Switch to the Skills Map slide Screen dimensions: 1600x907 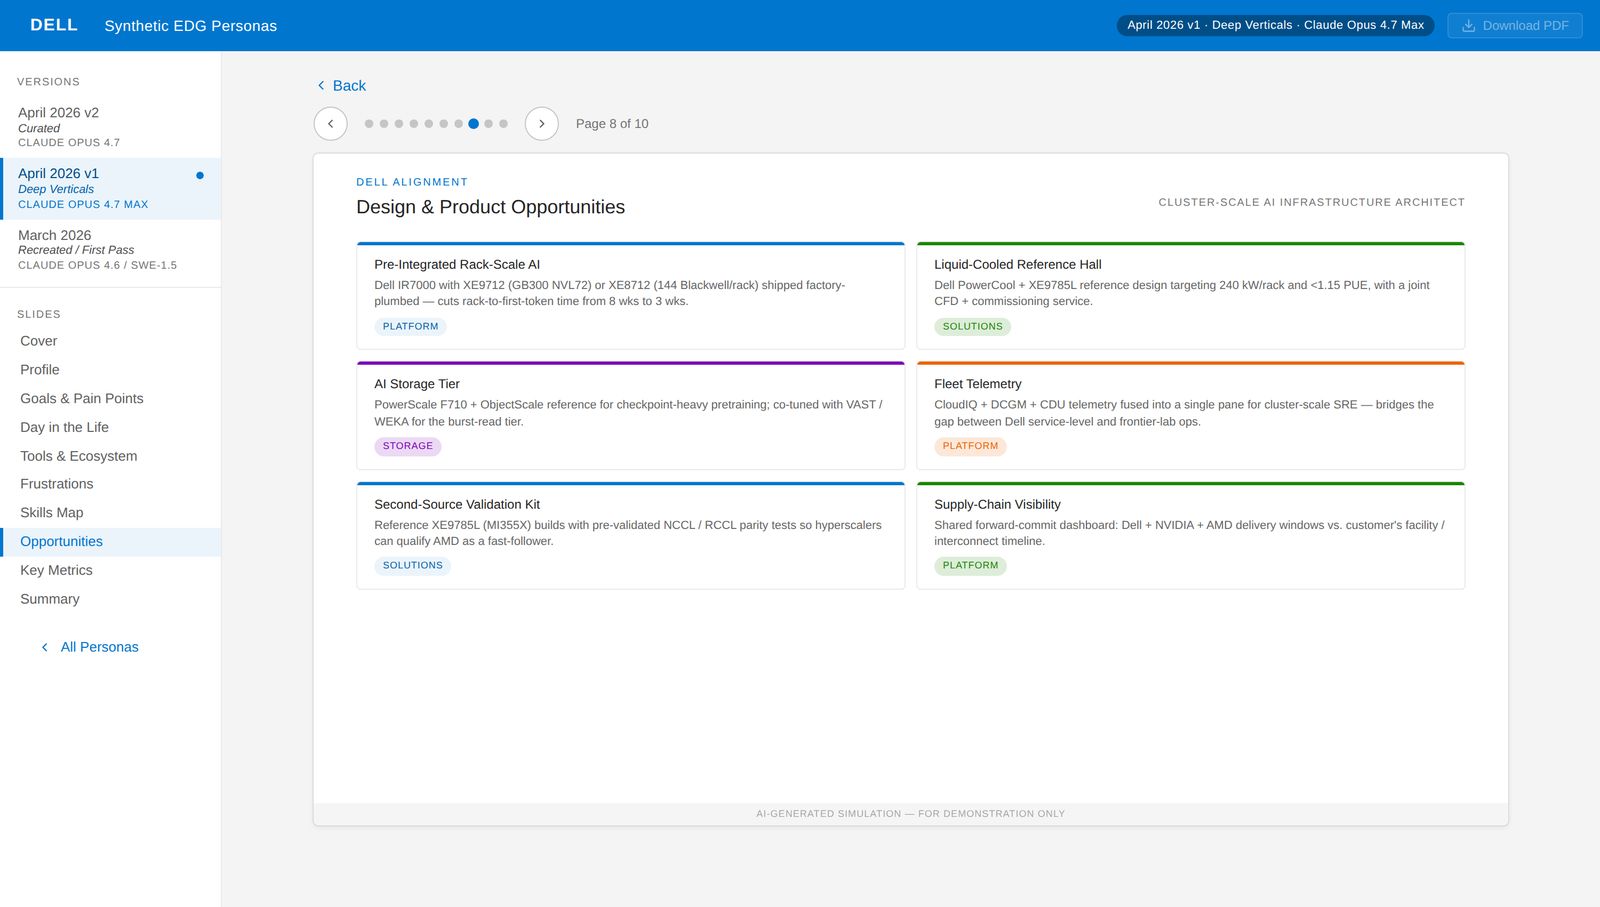click(x=52, y=512)
